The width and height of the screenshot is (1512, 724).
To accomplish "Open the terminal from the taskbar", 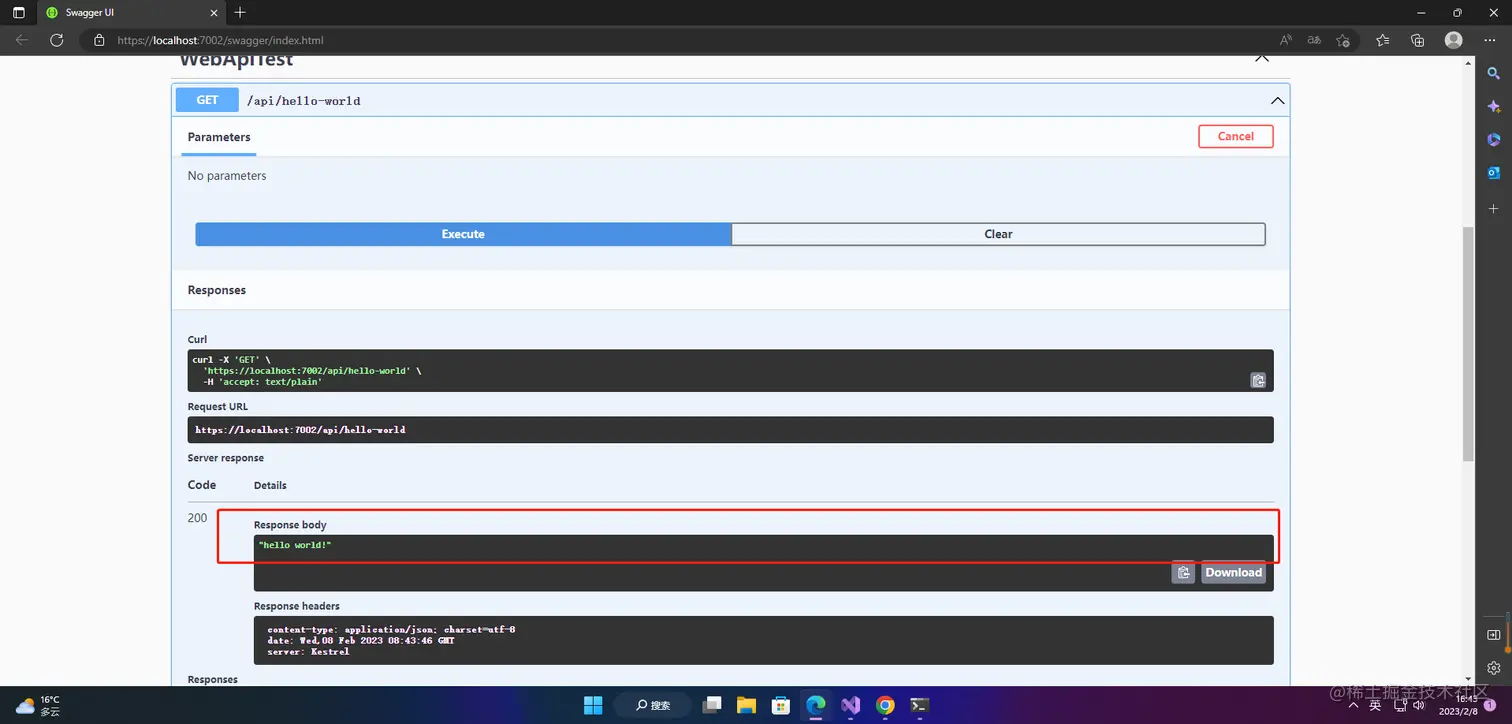I will tap(920, 705).
